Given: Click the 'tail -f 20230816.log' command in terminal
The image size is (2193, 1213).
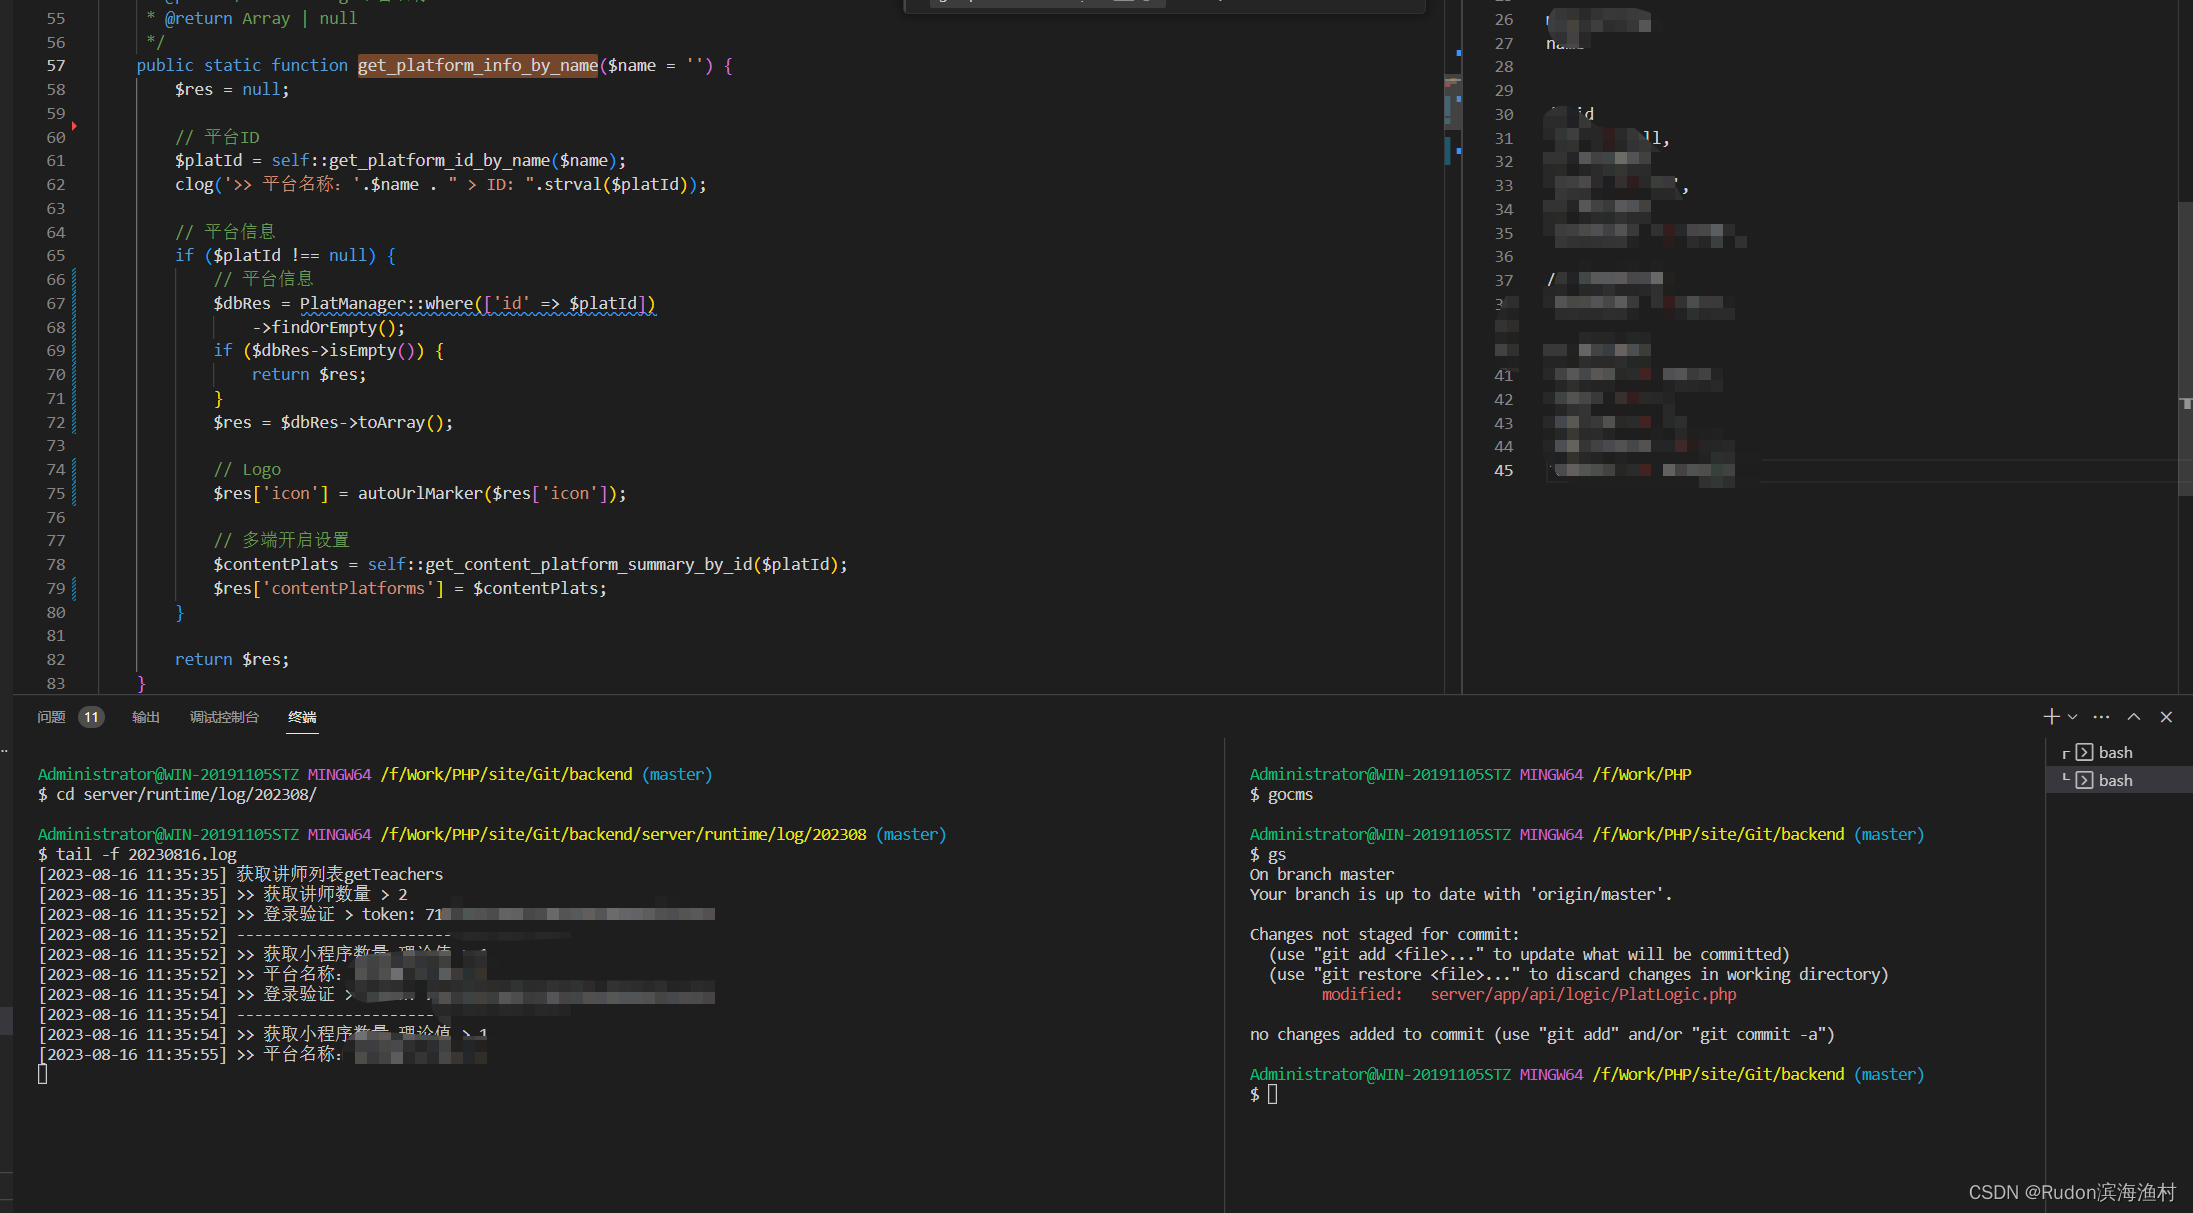Looking at the screenshot, I should (146, 854).
